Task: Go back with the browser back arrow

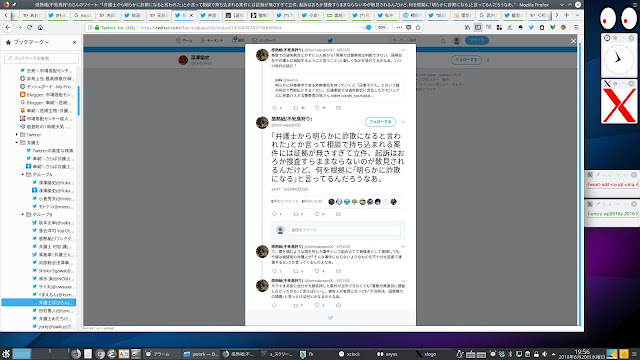Action: (8, 27)
